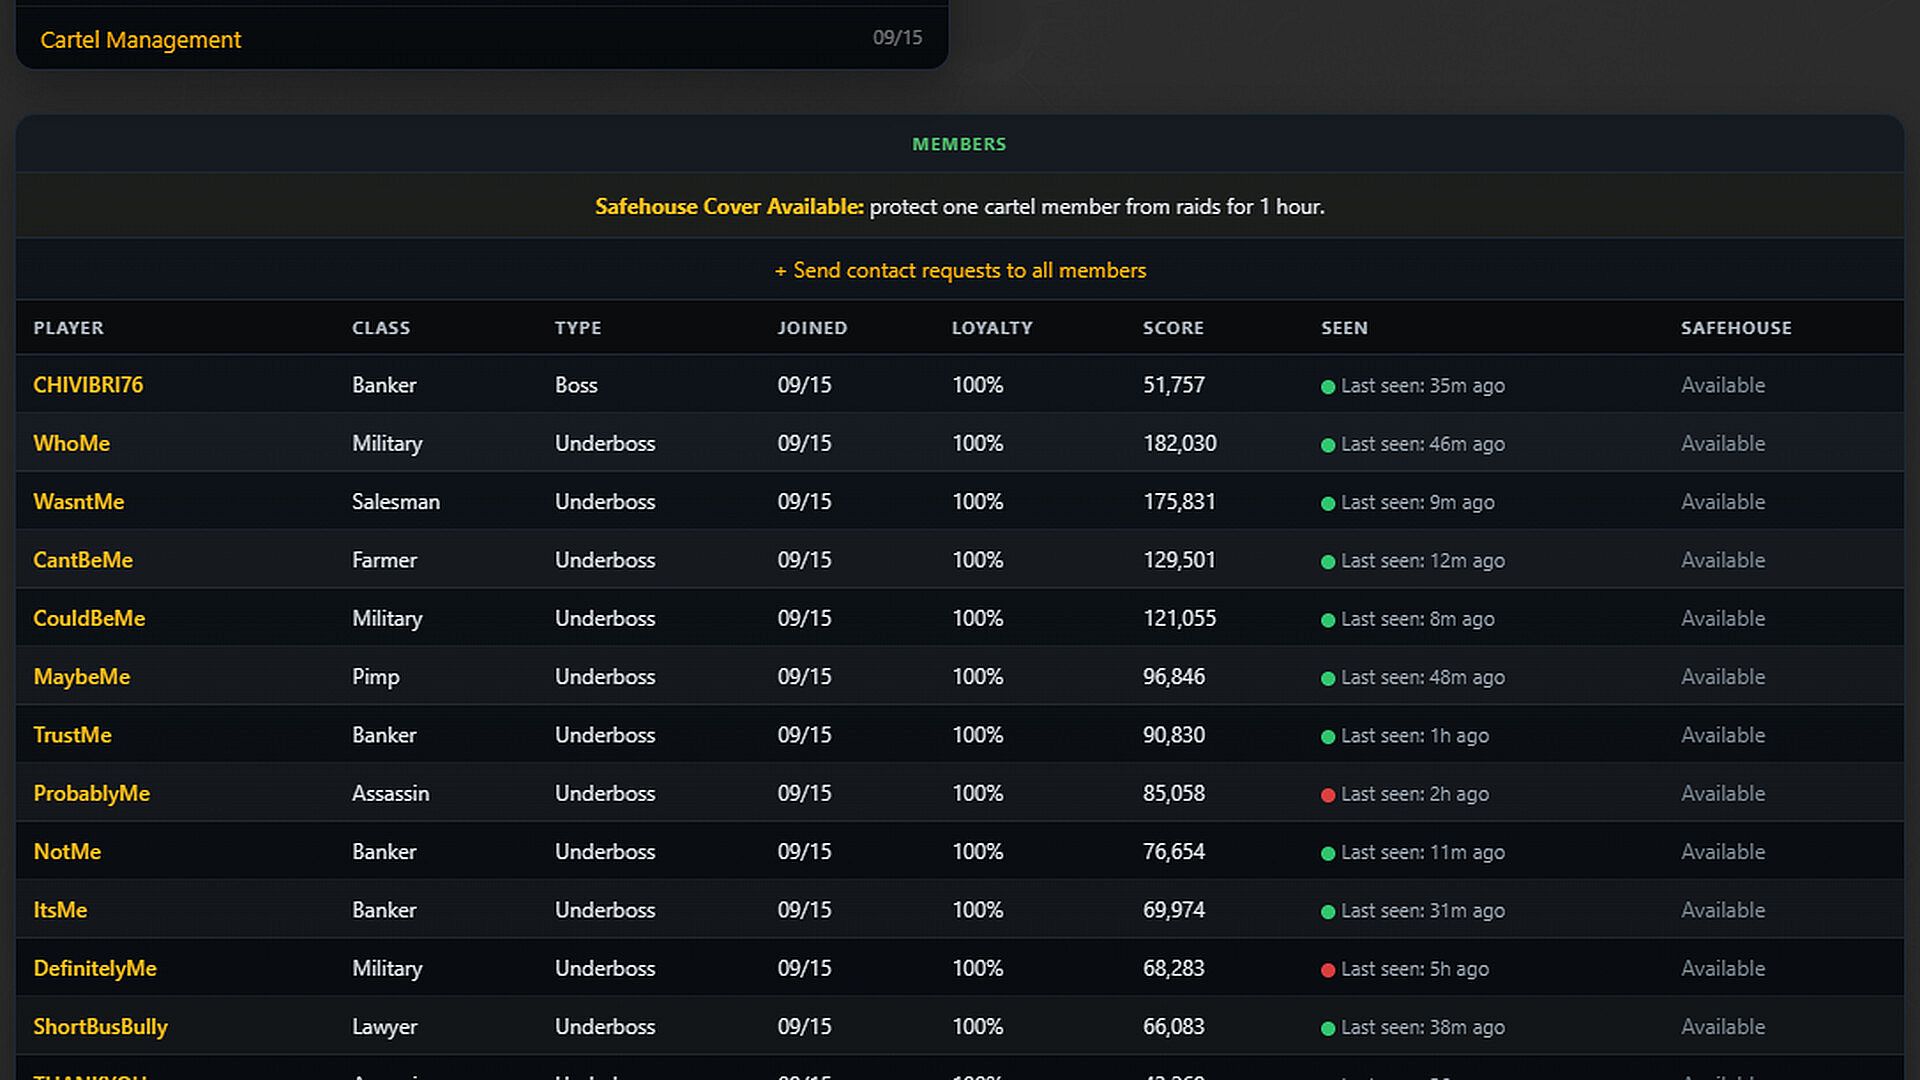Open WasntMe player profile
The width and height of the screenshot is (1920, 1080).
pos(79,502)
